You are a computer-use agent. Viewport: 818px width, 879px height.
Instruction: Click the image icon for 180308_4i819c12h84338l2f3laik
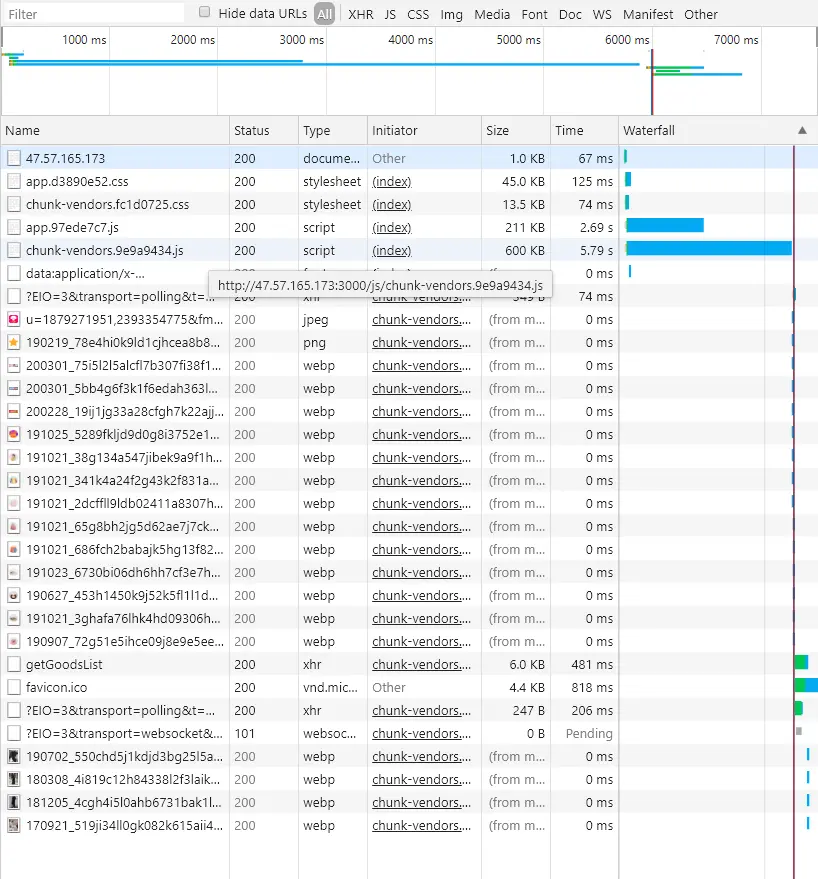click(13, 779)
